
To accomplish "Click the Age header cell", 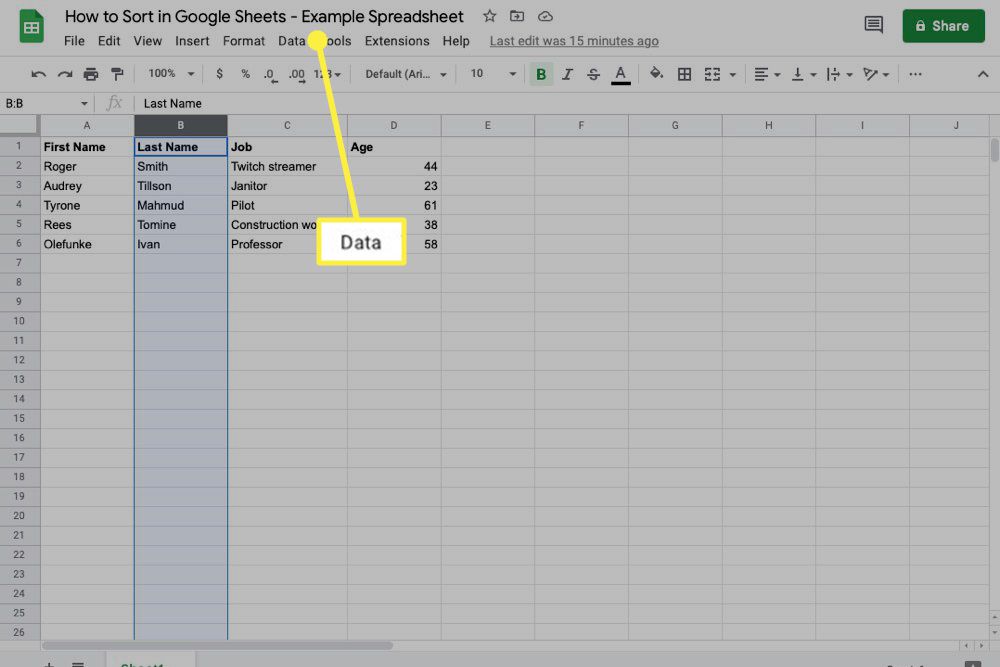I will [x=394, y=147].
